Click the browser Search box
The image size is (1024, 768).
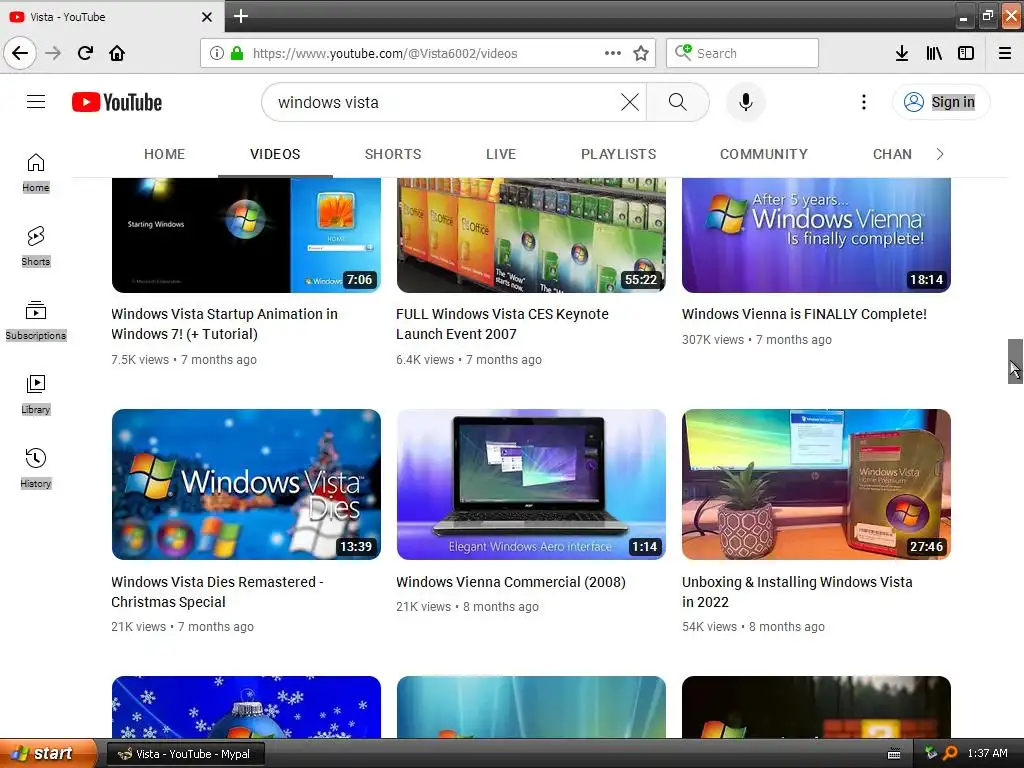[742, 53]
